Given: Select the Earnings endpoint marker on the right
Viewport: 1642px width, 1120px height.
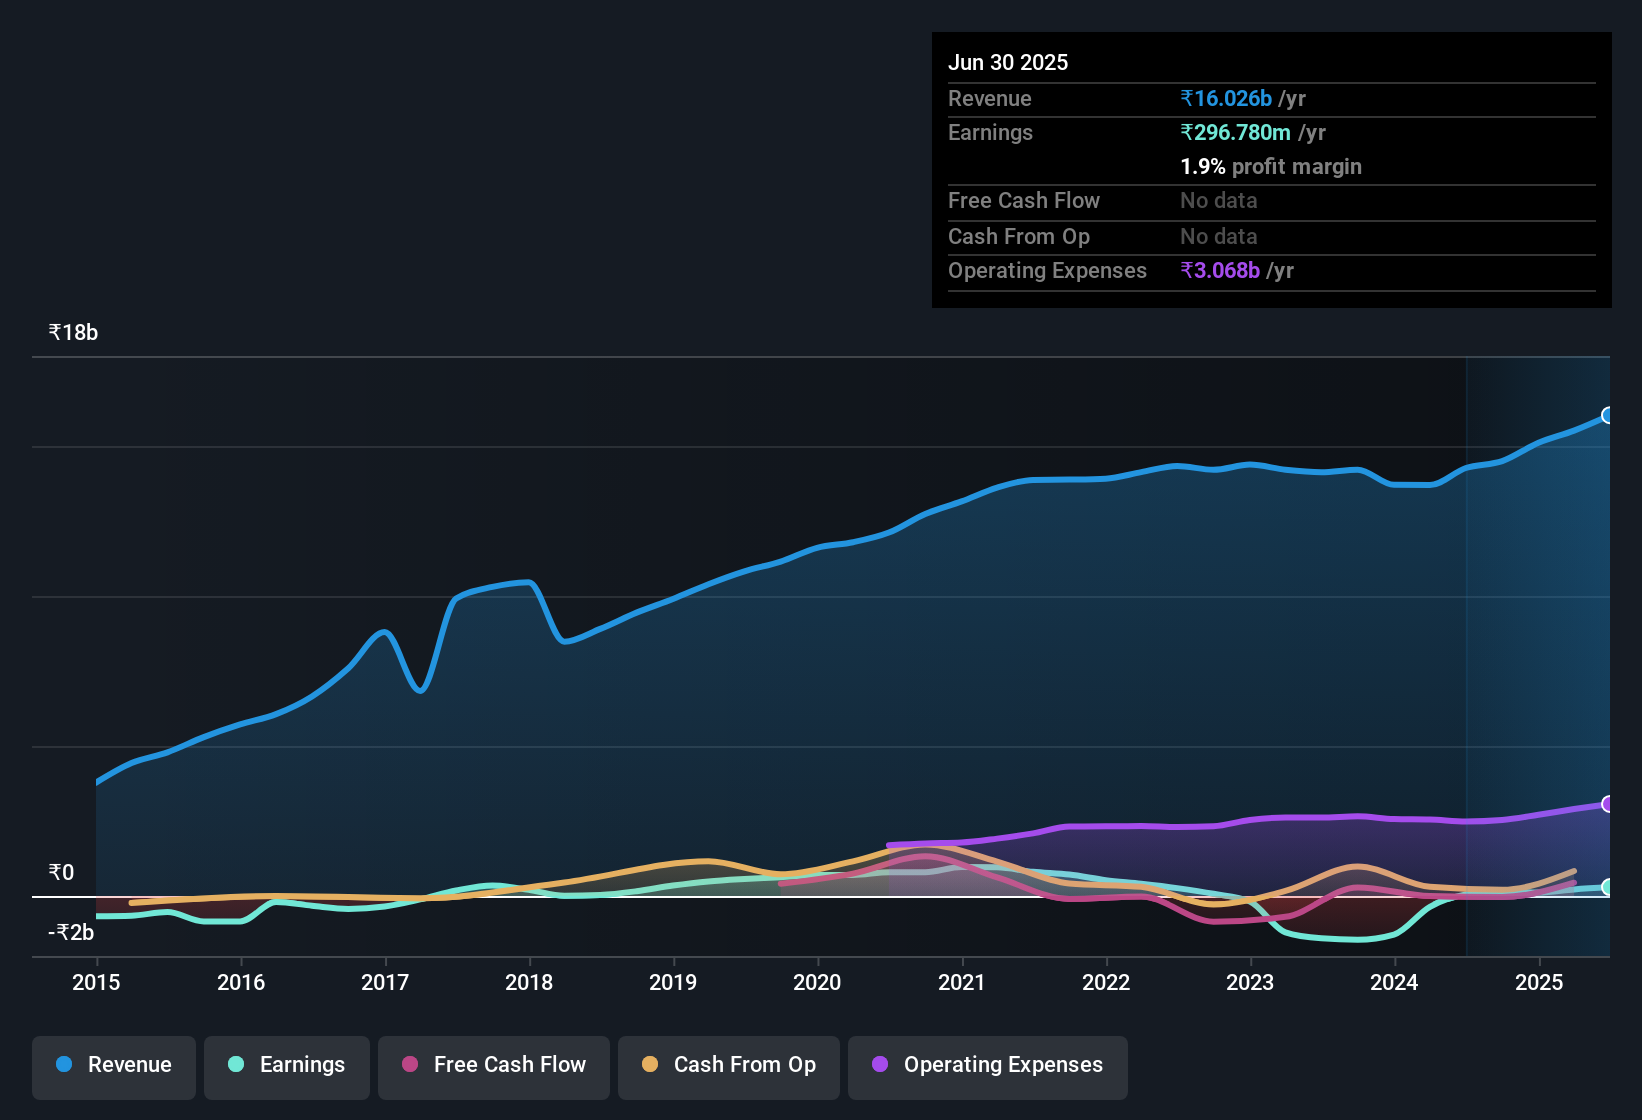Looking at the screenshot, I should click(1608, 886).
